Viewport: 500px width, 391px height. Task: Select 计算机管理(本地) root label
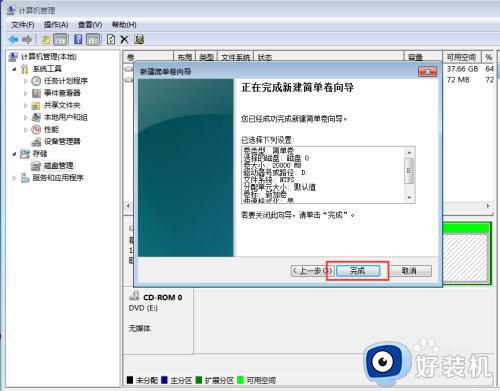tap(49, 57)
